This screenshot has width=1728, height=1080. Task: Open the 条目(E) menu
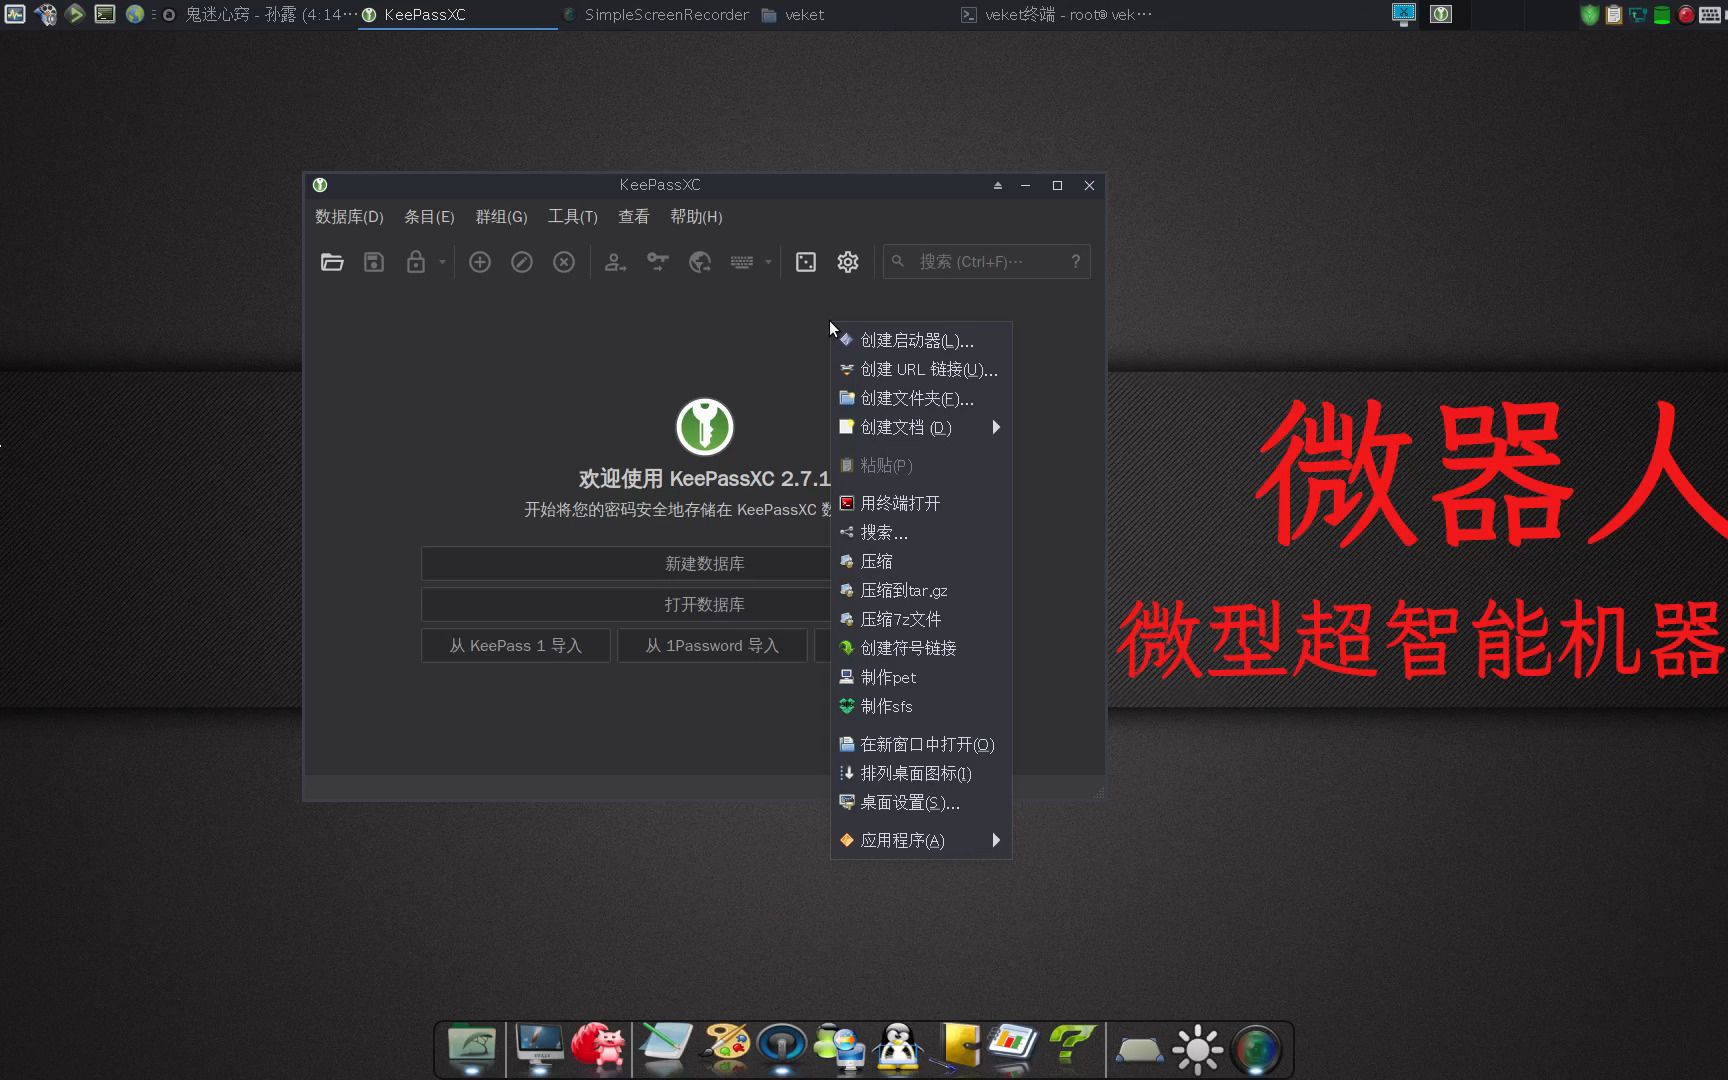429,217
